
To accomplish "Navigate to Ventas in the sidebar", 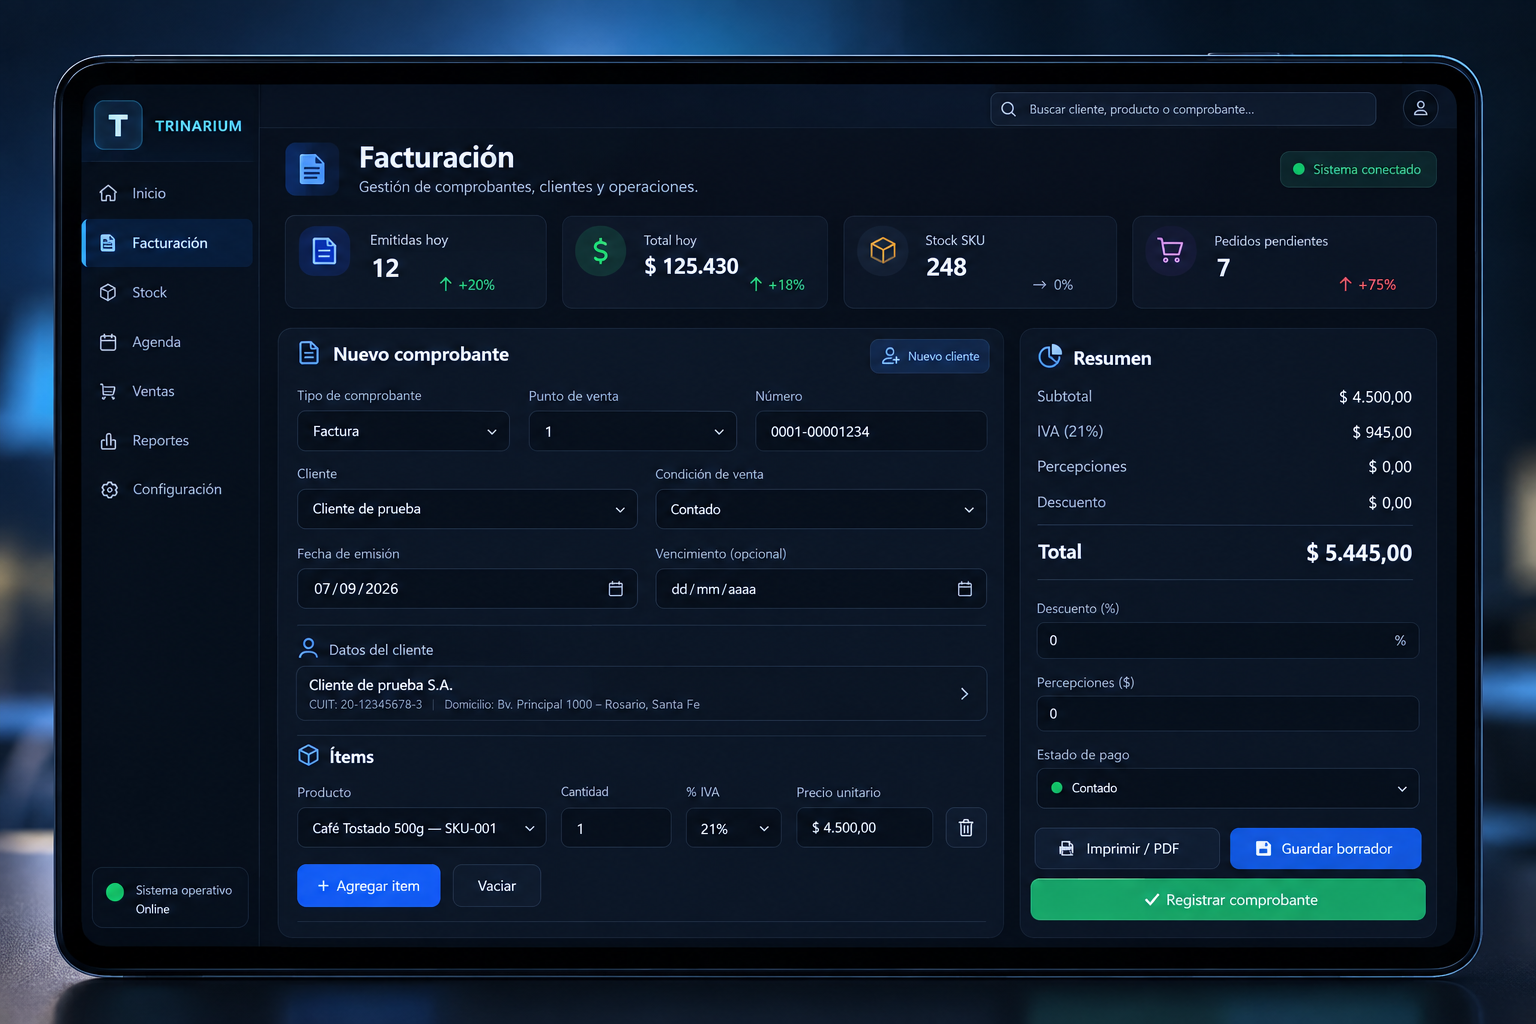I will point(167,391).
